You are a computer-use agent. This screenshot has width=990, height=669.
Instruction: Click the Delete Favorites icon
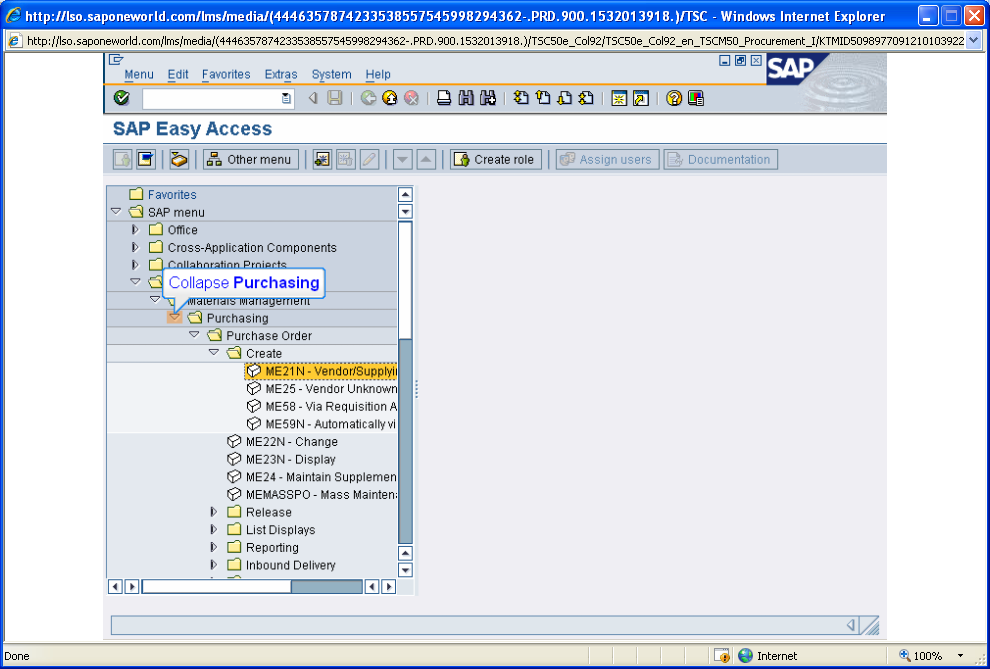(x=346, y=160)
